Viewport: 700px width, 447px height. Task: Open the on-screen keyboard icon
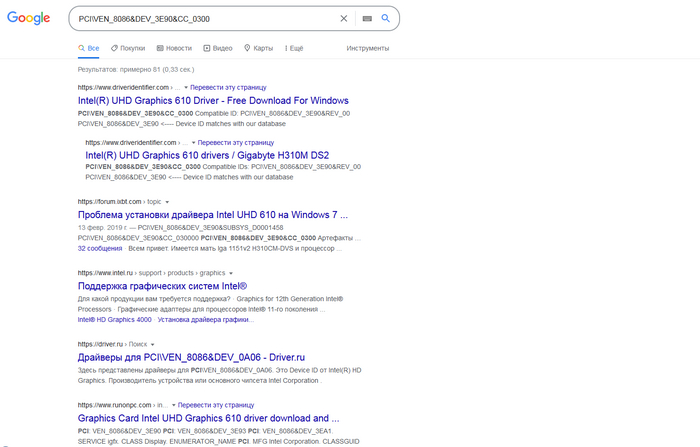tap(367, 18)
